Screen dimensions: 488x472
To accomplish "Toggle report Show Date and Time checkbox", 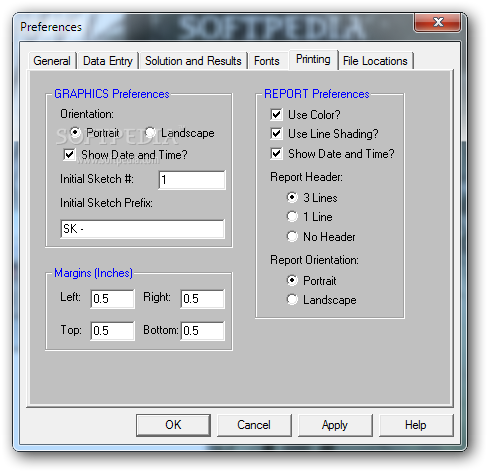I will tap(276, 154).
